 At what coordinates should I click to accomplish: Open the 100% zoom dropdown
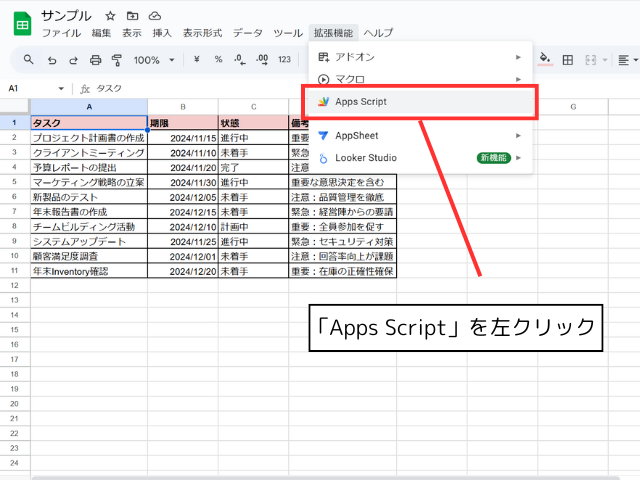[x=154, y=60]
